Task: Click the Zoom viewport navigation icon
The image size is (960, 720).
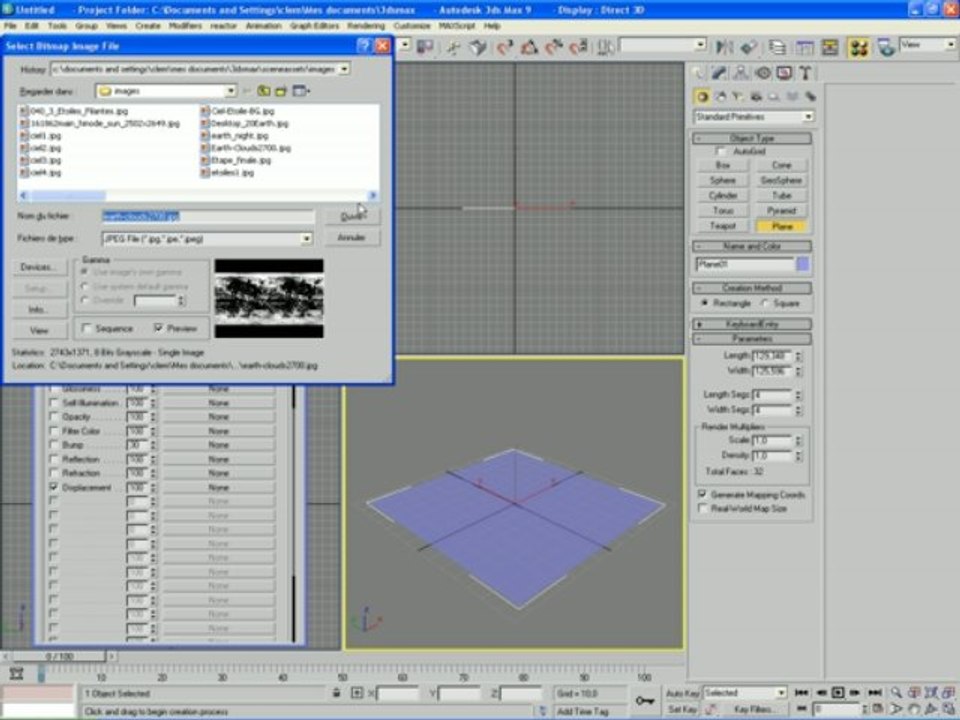Action: [896, 692]
